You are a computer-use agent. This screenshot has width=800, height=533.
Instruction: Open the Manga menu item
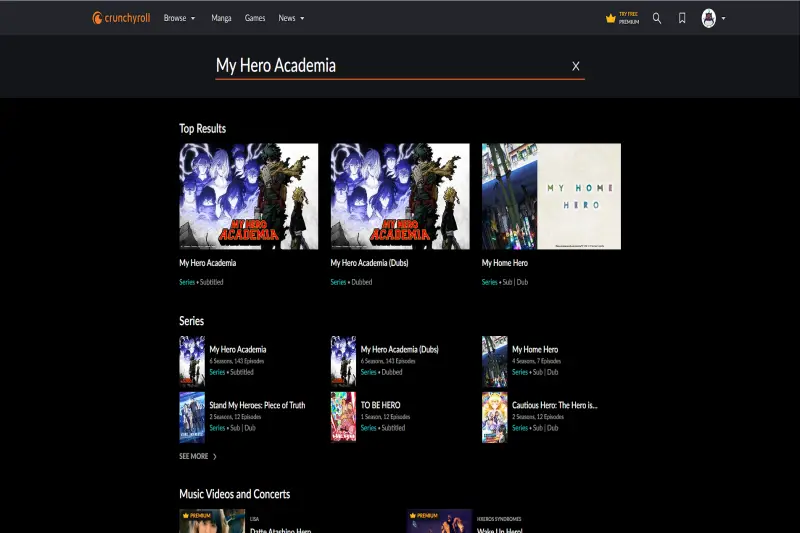(x=221, y=18)
